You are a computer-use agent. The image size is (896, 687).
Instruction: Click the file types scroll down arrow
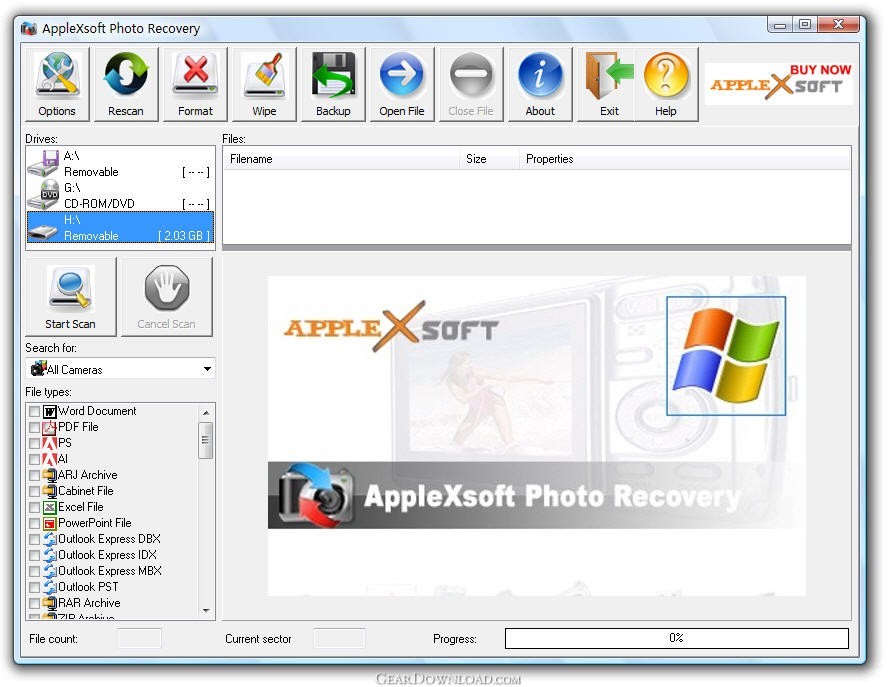pyautogui.click(x=206, y=611)
